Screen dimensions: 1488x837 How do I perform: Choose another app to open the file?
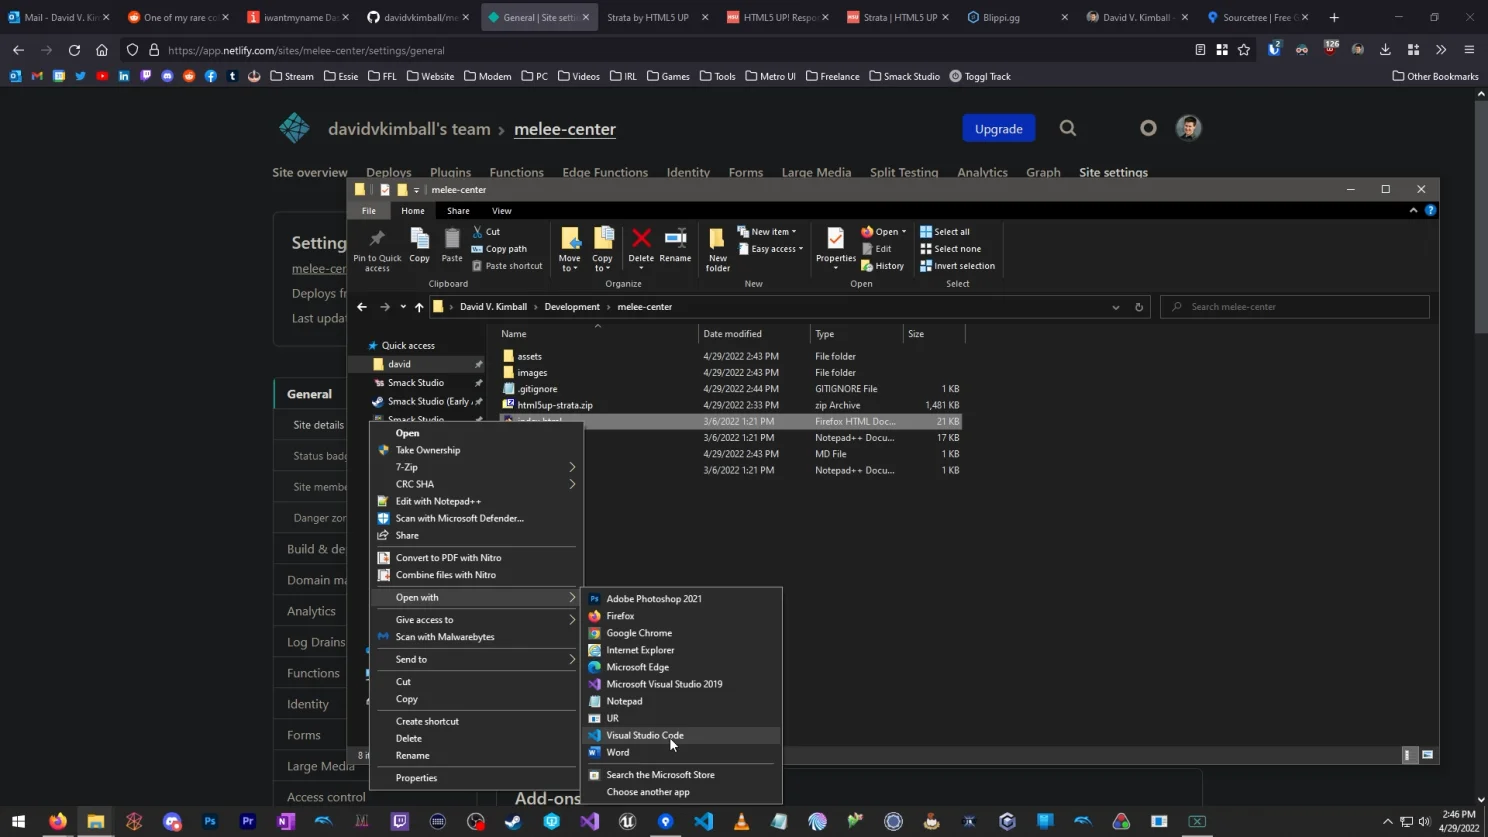click(648, 791)
